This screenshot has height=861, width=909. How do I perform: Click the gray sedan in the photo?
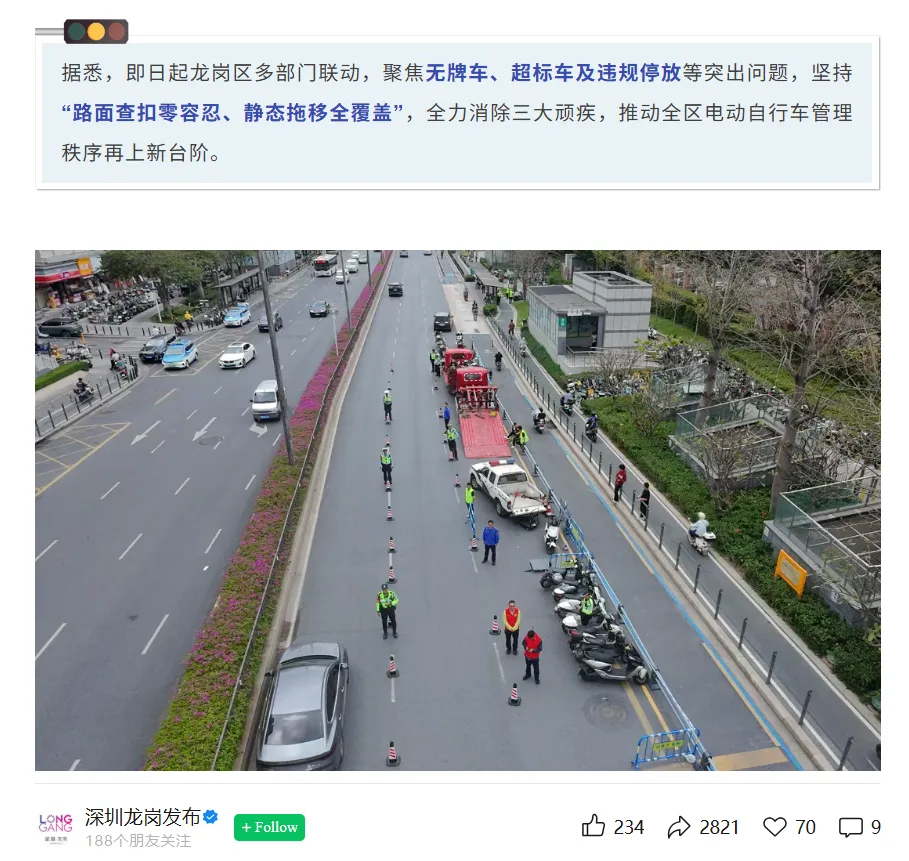(303, 706)
